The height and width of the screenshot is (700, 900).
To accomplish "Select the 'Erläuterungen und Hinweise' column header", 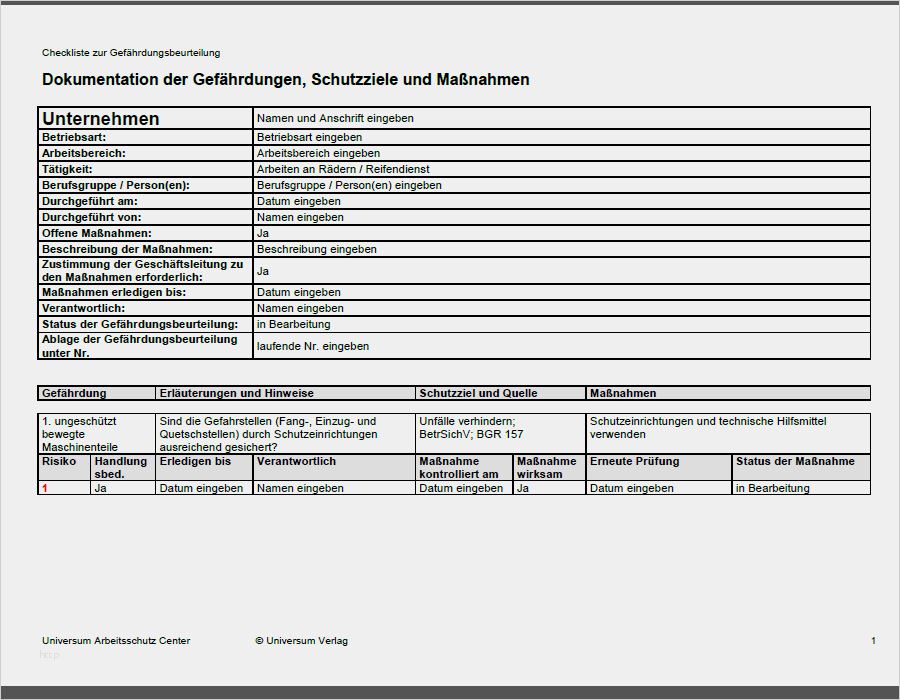I will [x=285, y=393].
